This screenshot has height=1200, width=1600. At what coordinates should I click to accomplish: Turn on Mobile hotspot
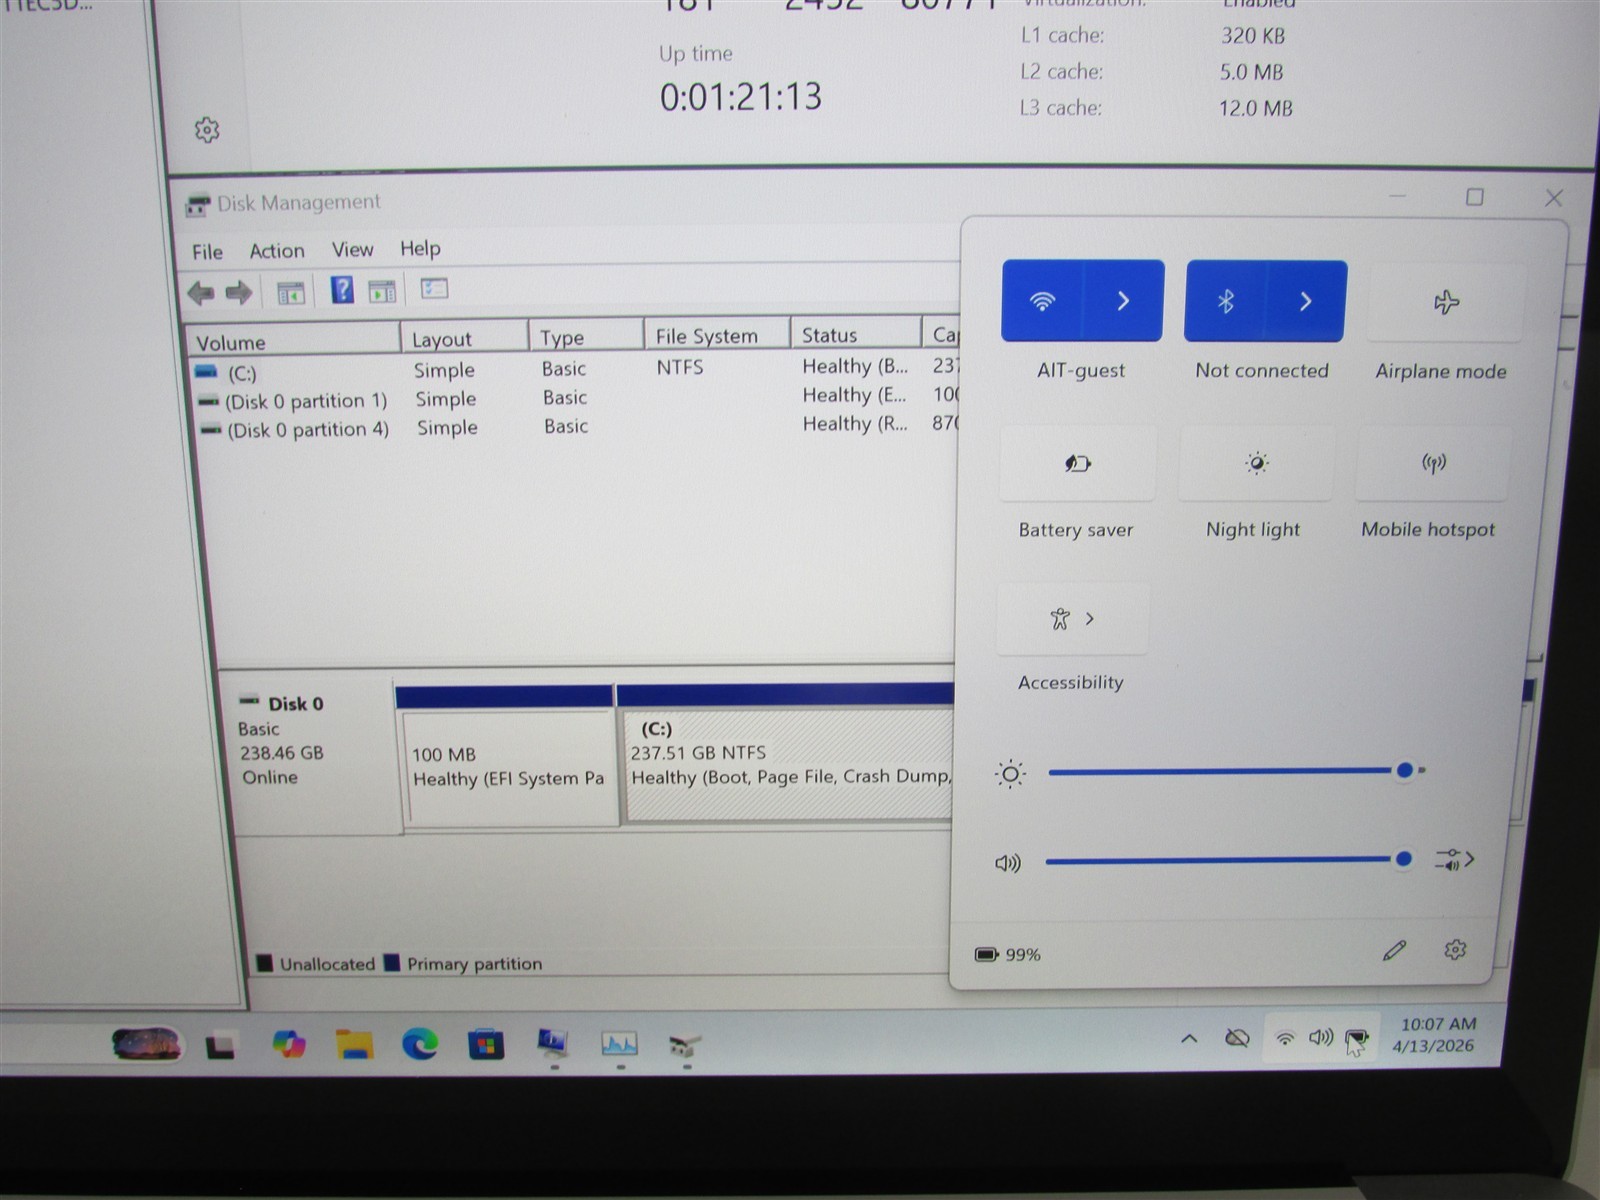click(x=1433, y=463)
